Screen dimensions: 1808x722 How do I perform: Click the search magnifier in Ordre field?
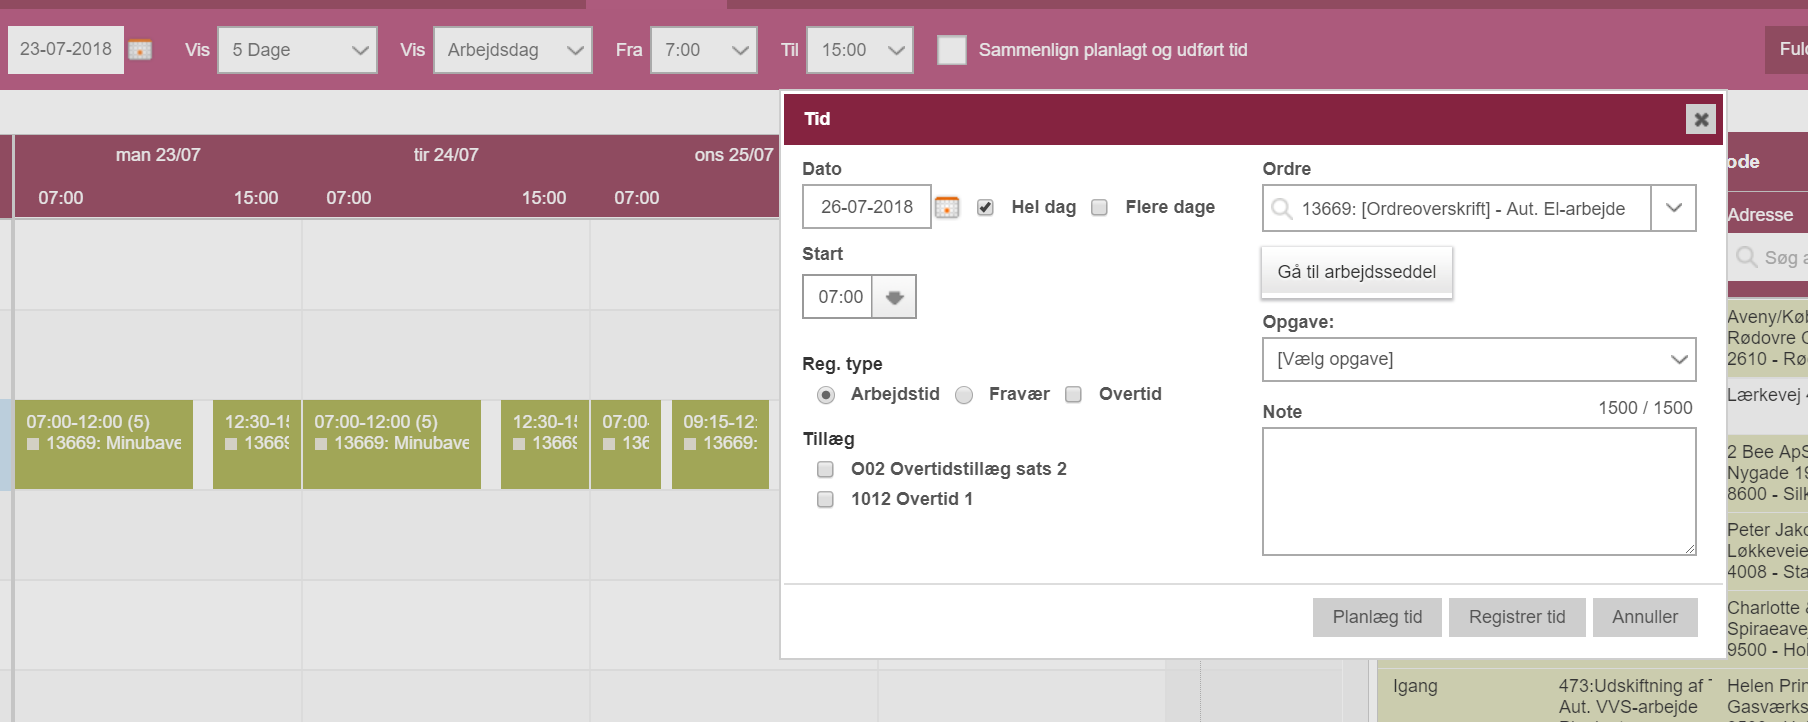click(1281, 209)
